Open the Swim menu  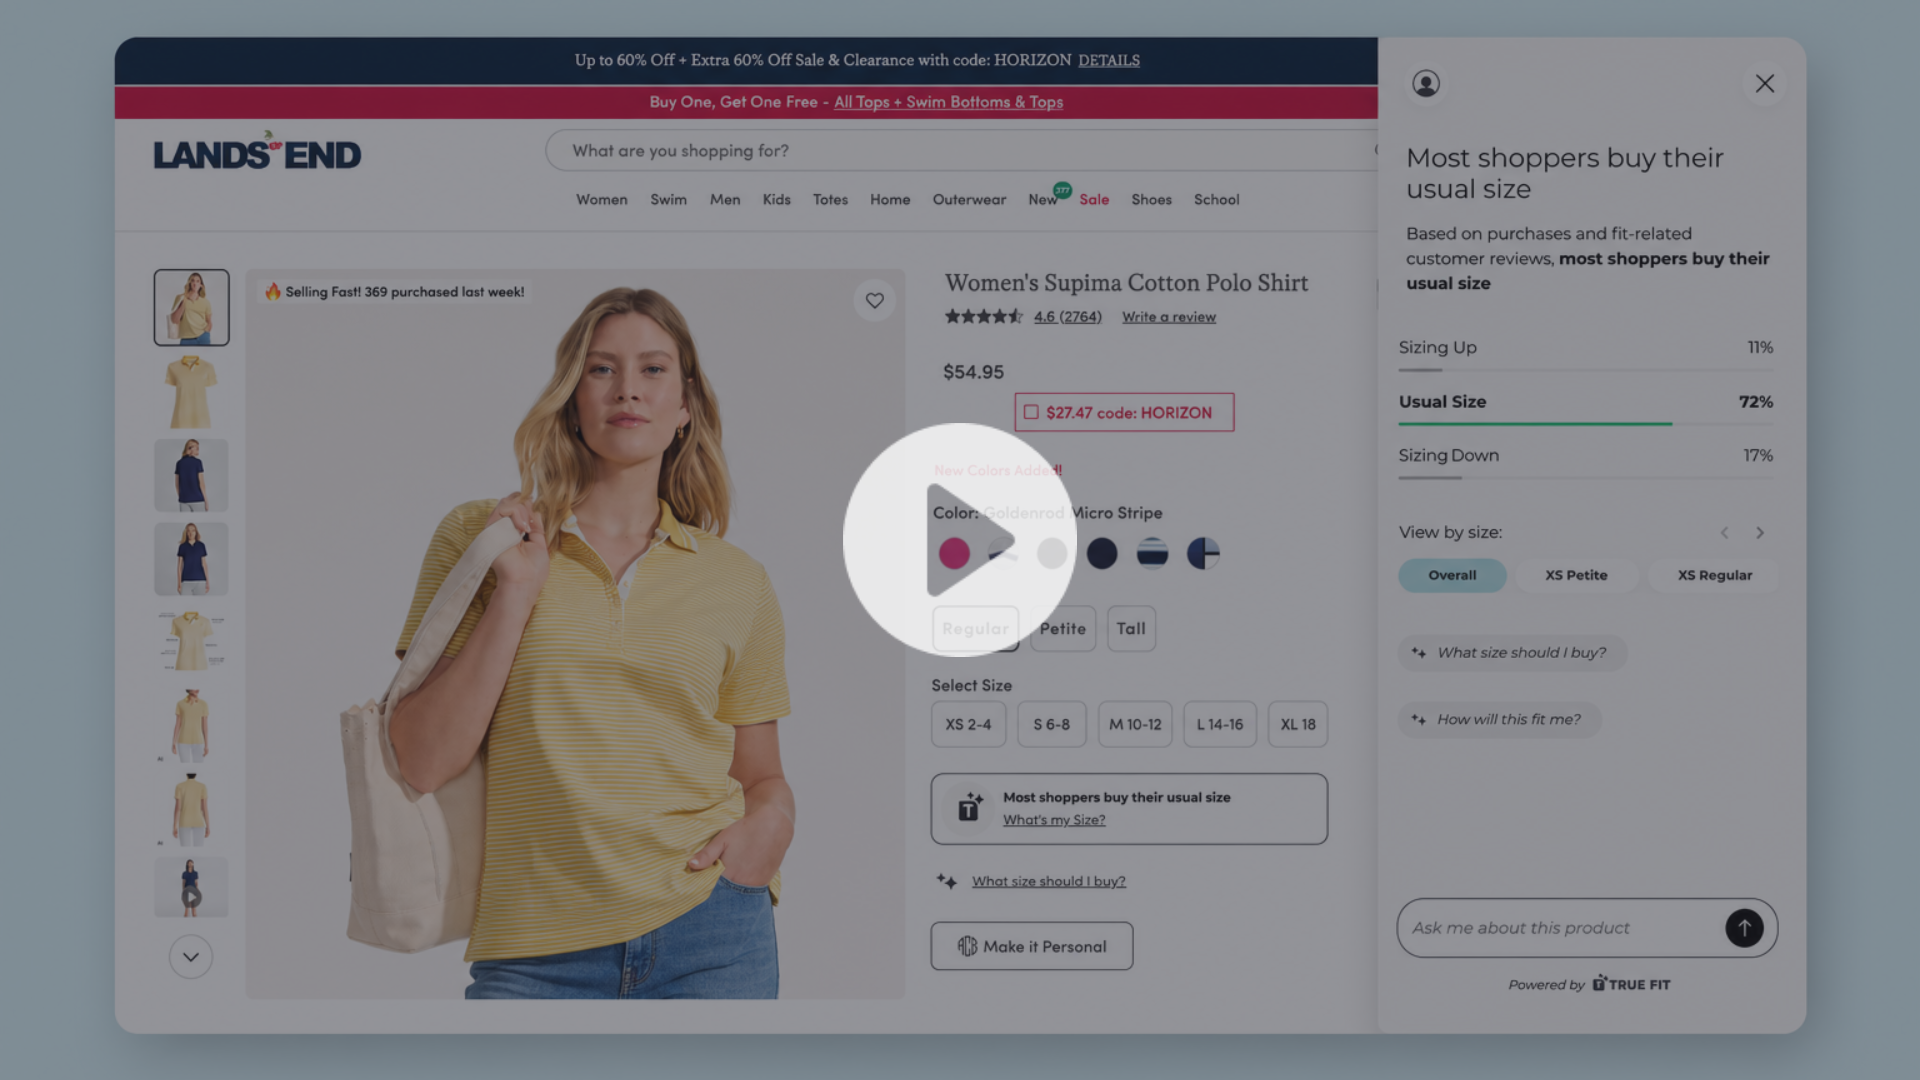[x=669, y=200]
